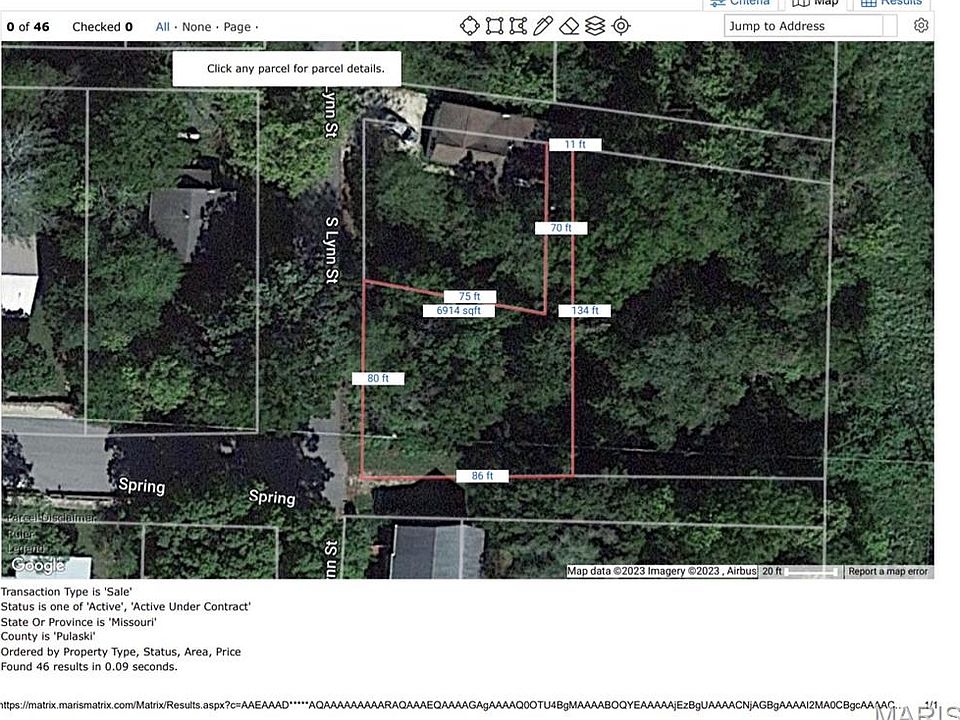Open the Legend link on map
This screenshot has width=960, height=720.
26,548
